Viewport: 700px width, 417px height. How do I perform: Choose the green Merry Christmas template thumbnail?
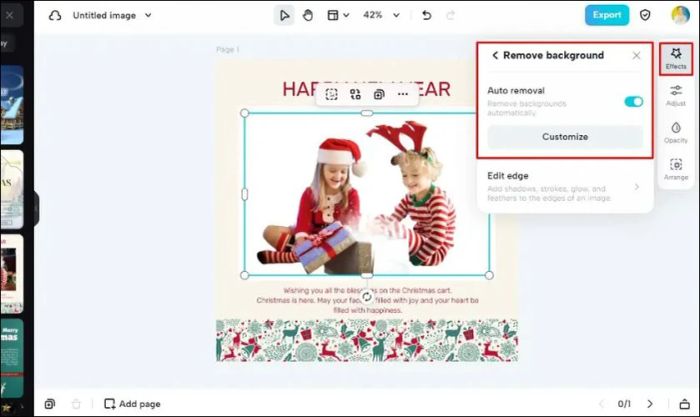click(x=12, y=358)
